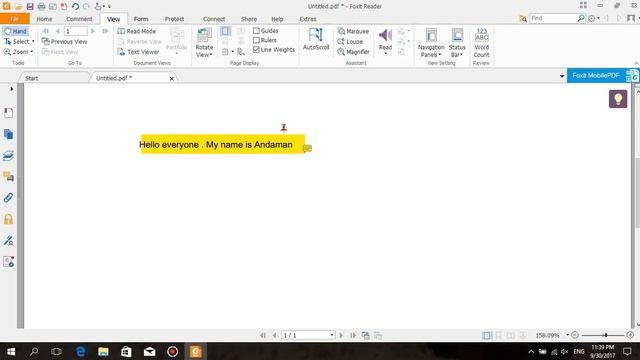Click the Foxit MobilePDF banner
Viewport: 640px width, 360px height.
pos(602,76)
